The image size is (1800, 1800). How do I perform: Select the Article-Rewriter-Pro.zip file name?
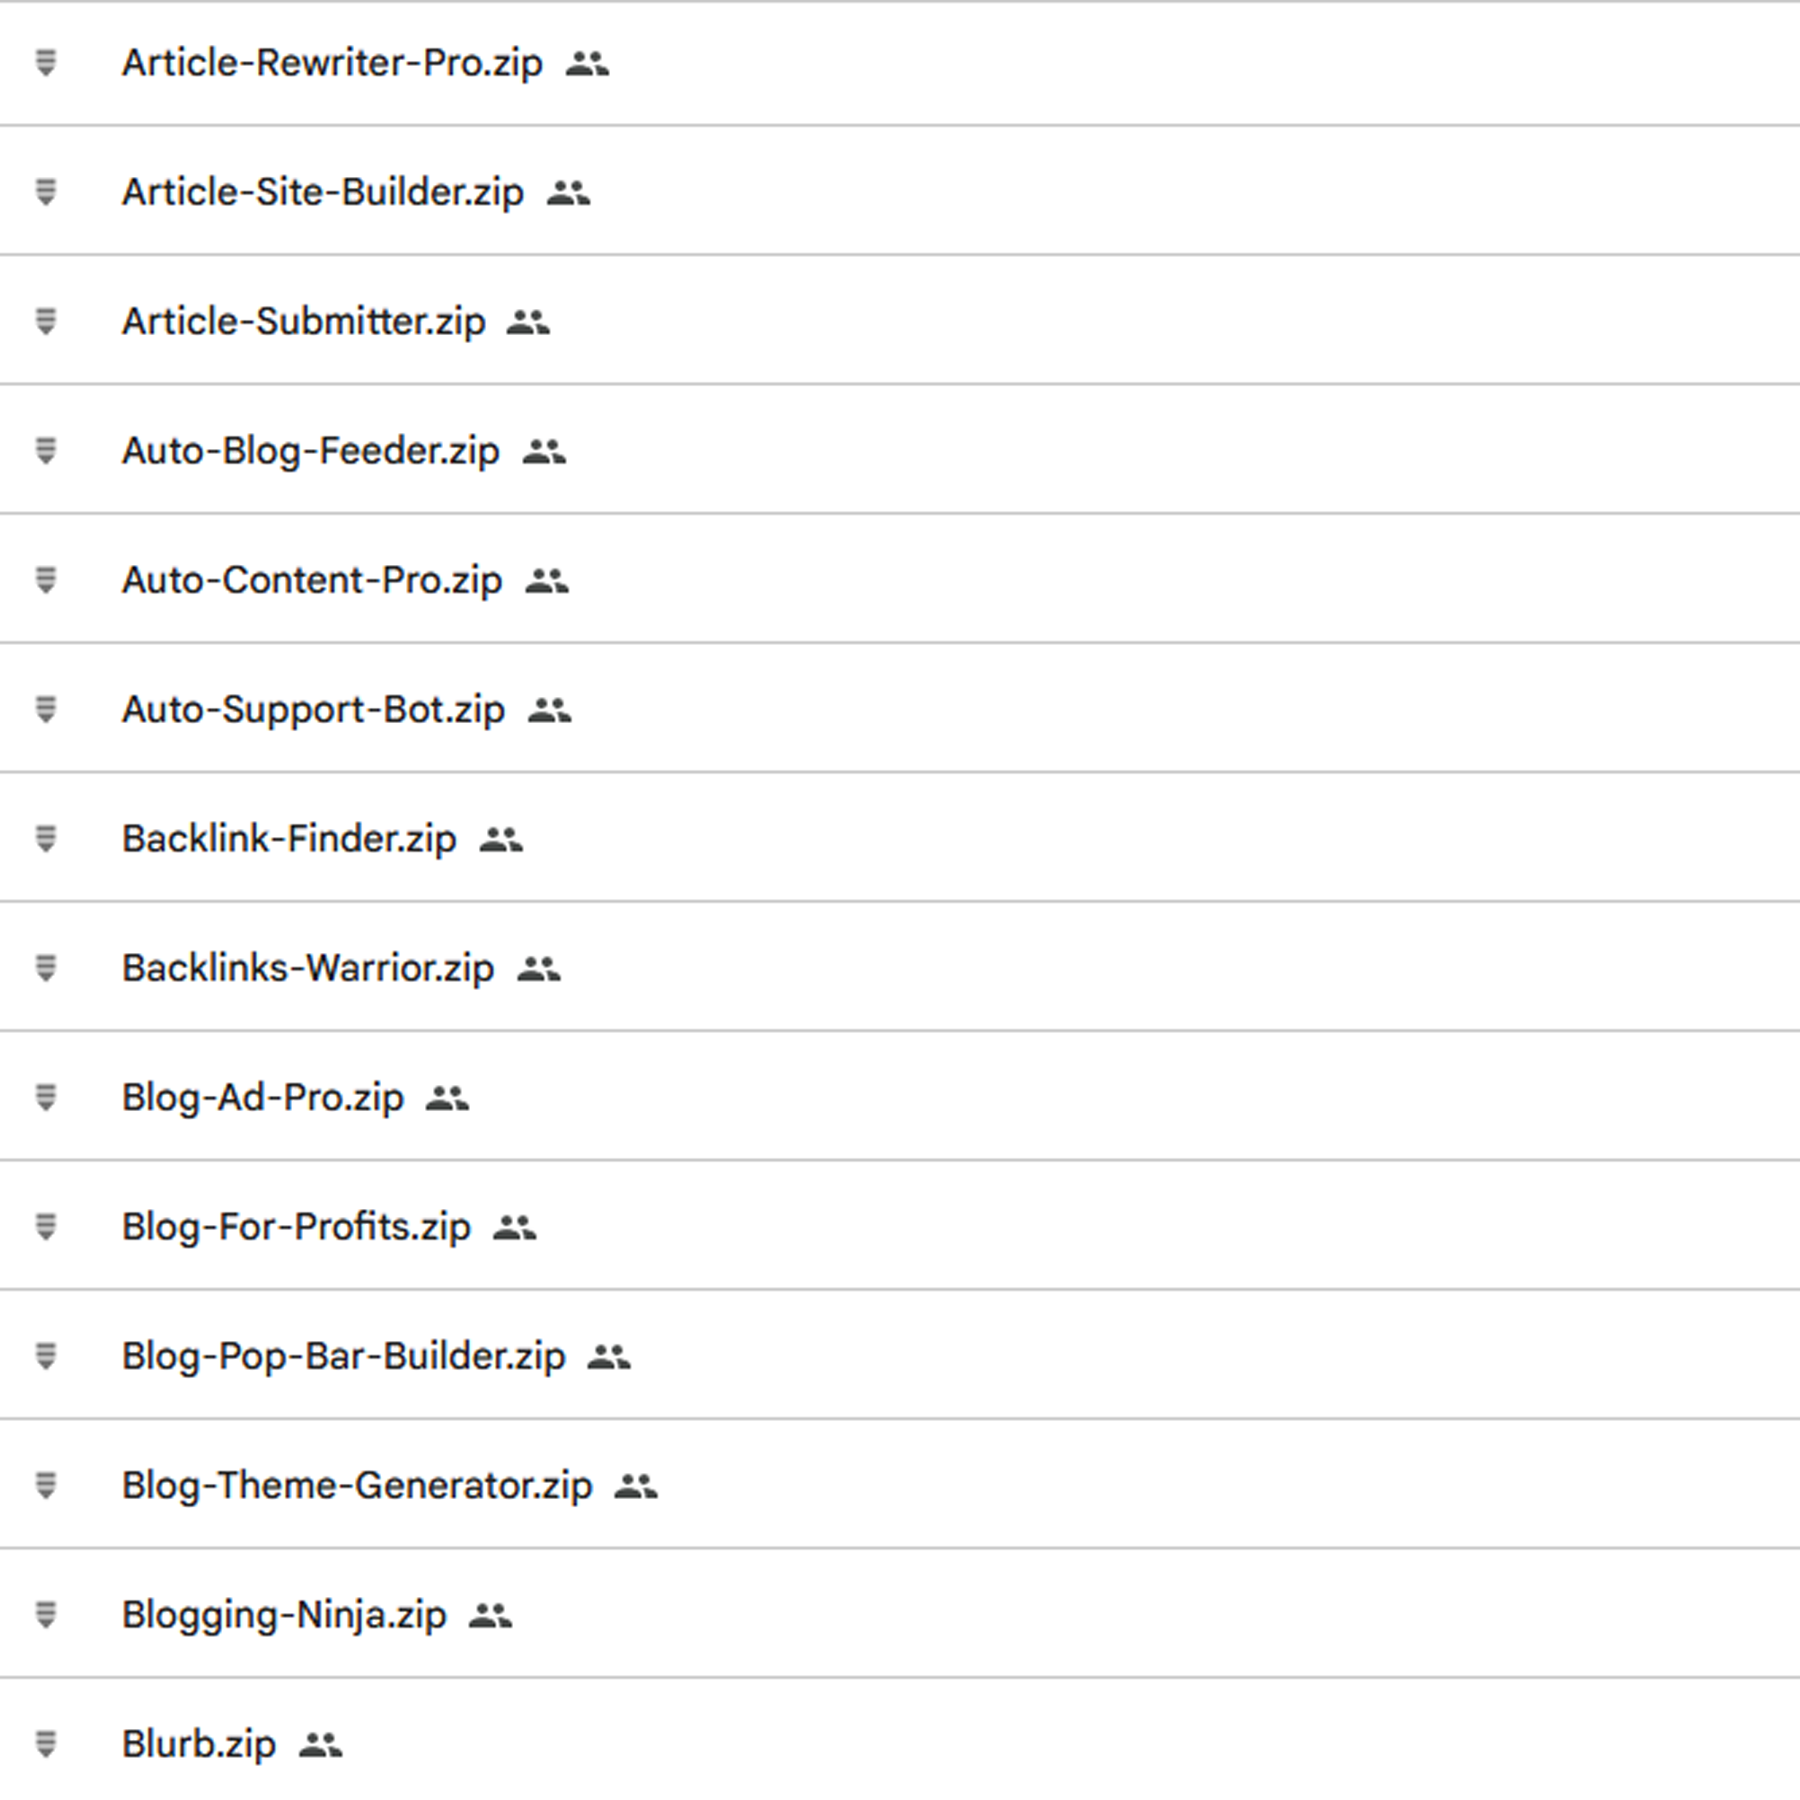(x=332, y=63)
